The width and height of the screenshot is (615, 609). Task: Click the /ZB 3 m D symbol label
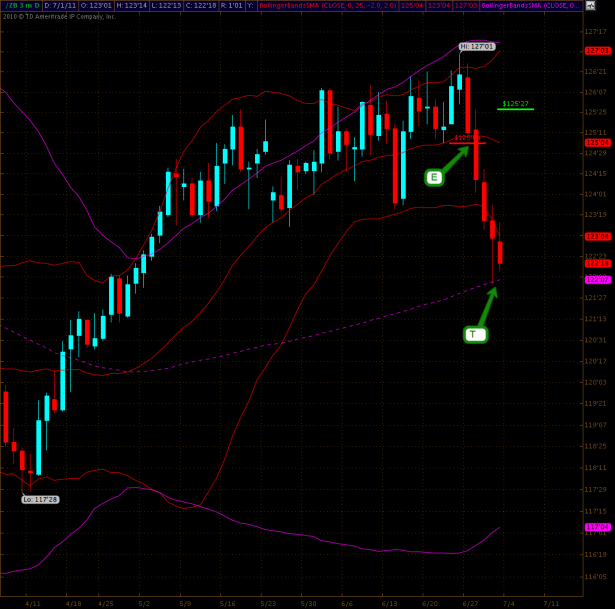point(20,5)
